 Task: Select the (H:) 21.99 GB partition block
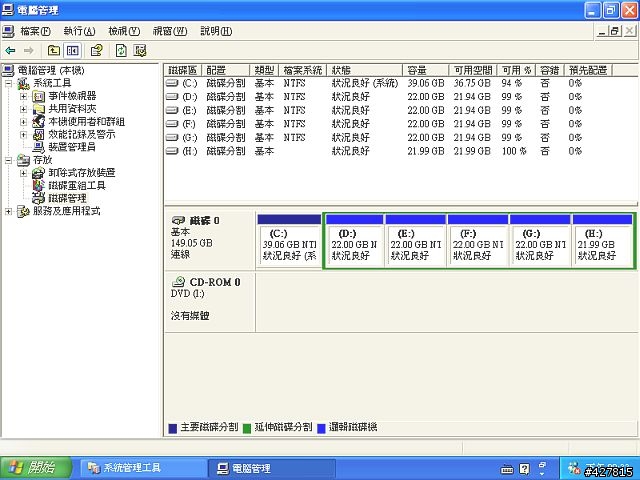click(602, 241)
